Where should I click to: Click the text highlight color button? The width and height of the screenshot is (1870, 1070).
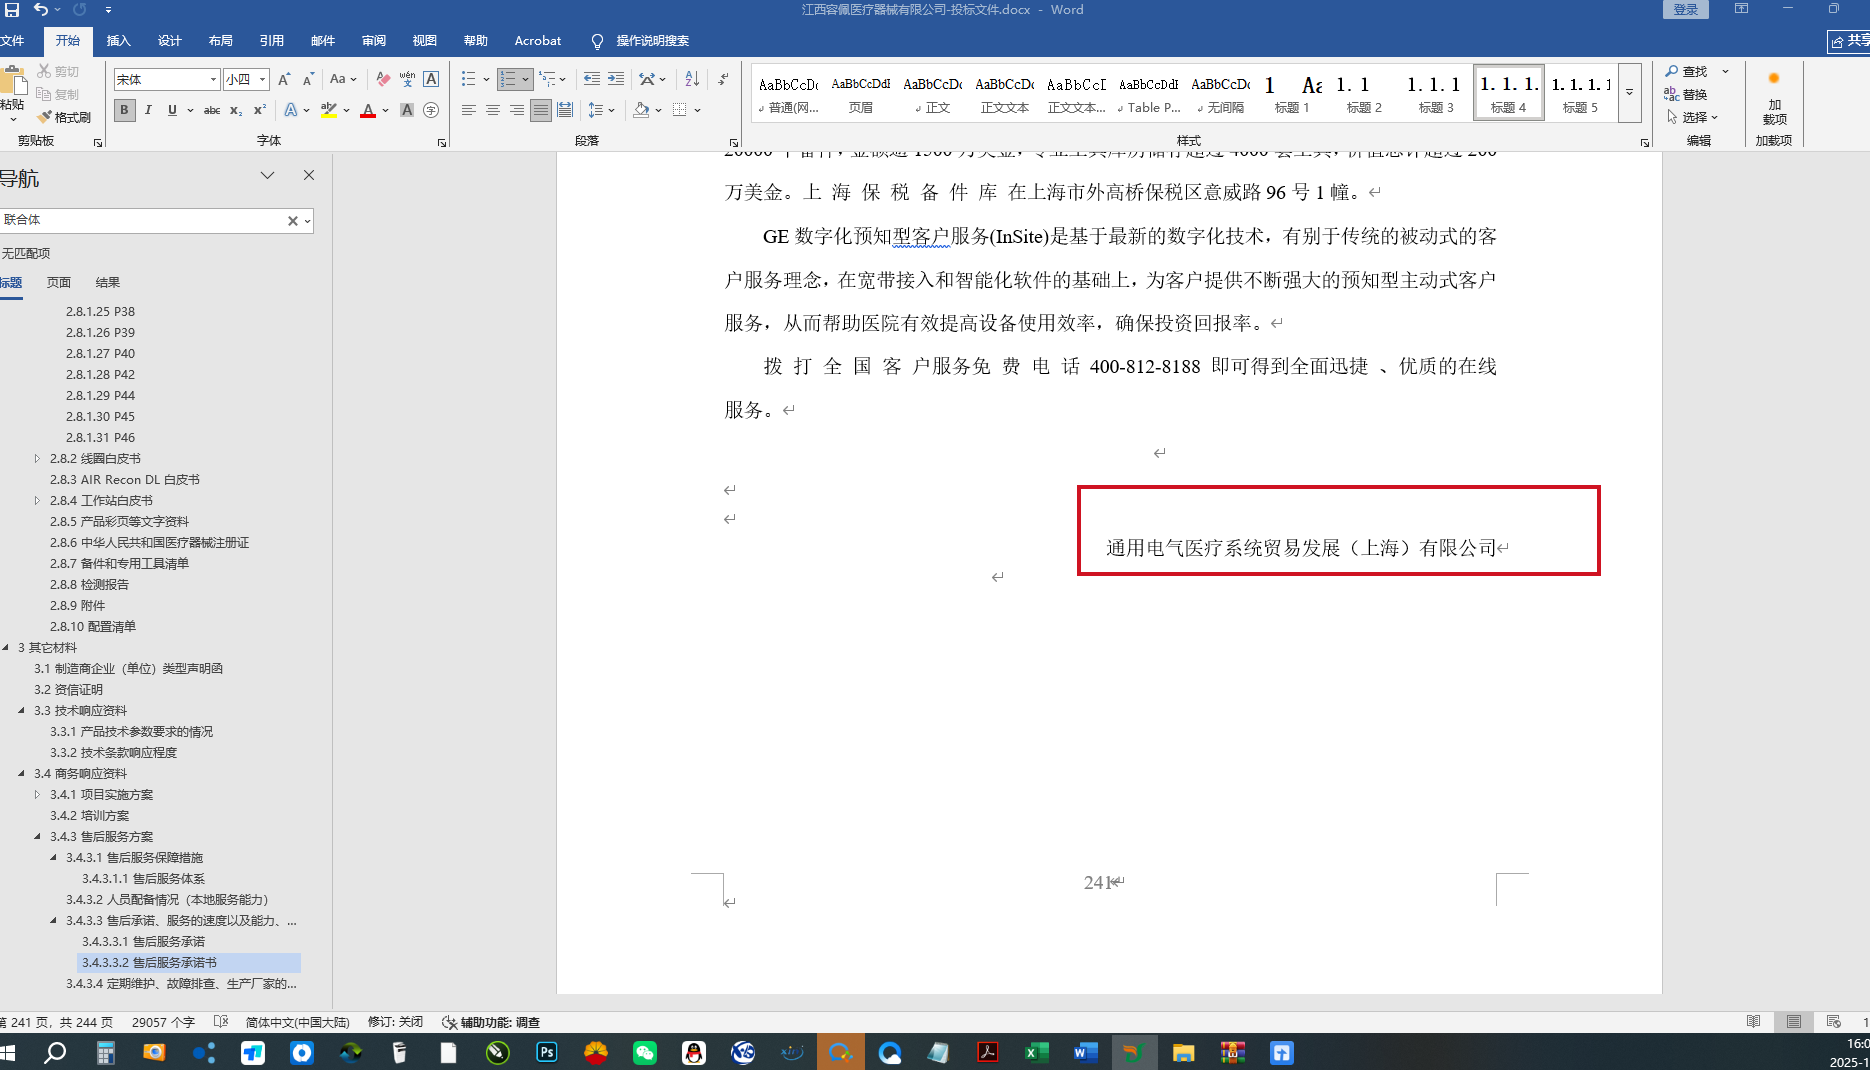(x=327, y=110)
